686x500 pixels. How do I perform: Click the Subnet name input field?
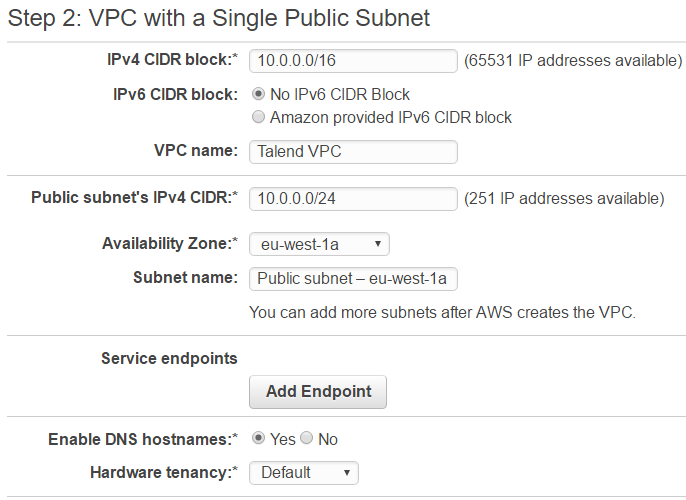point(353,278)
